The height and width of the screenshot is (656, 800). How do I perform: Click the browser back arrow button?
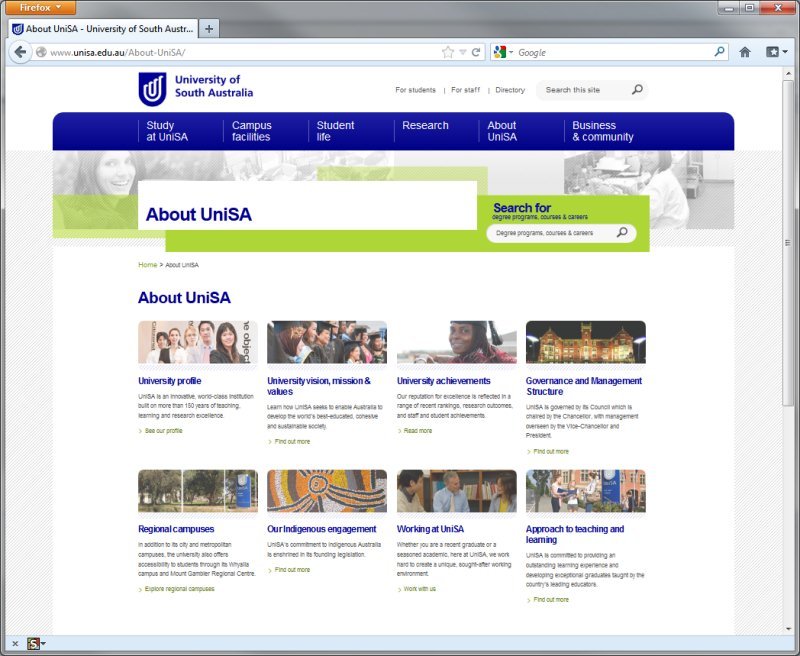pyautogui.click(x=20, y=52)
